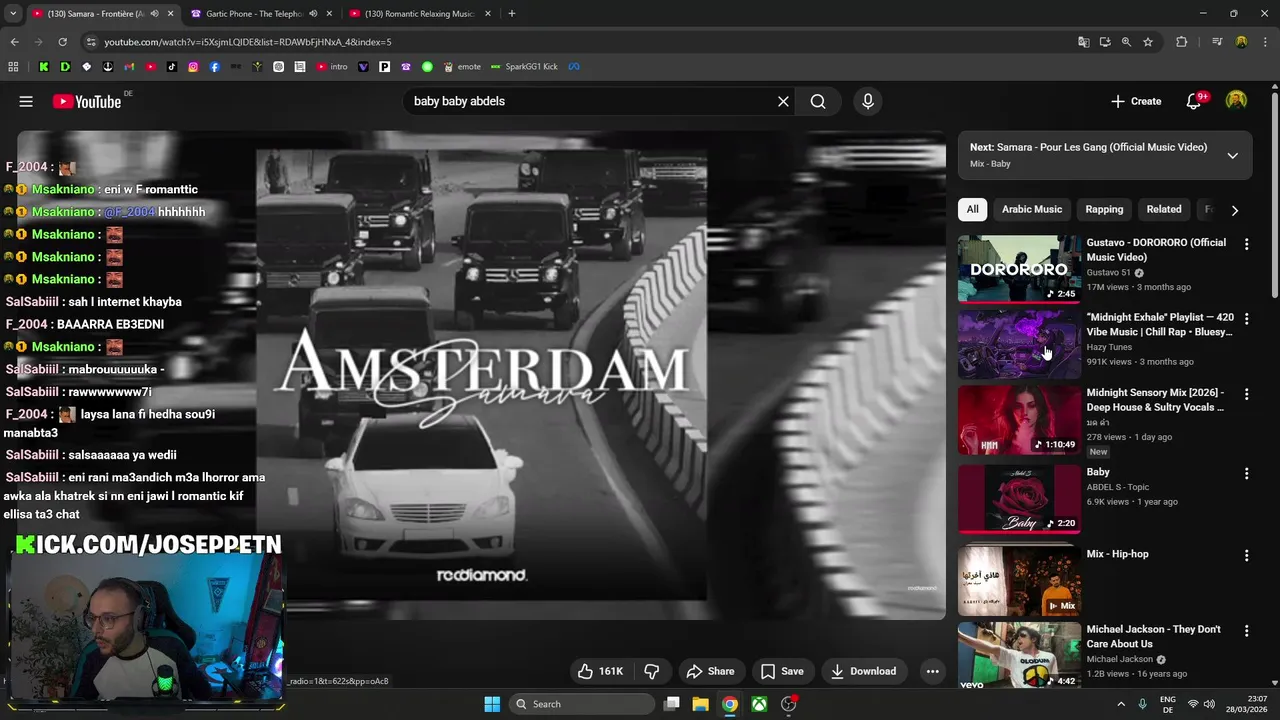1280x720 pixels.
Task: Click the main Amsterdam video player
Action: click(x=481, y=375)
